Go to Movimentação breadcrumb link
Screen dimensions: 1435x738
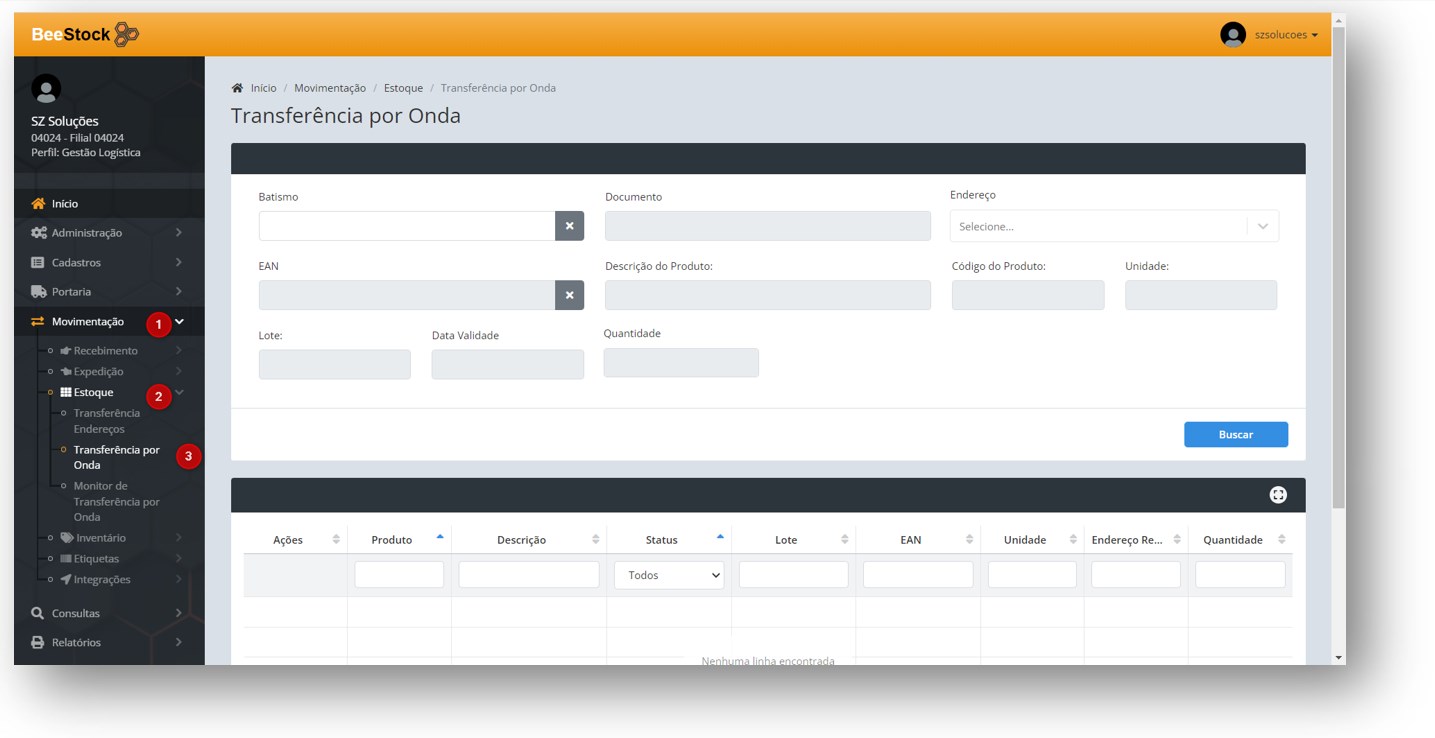point(329,88)
